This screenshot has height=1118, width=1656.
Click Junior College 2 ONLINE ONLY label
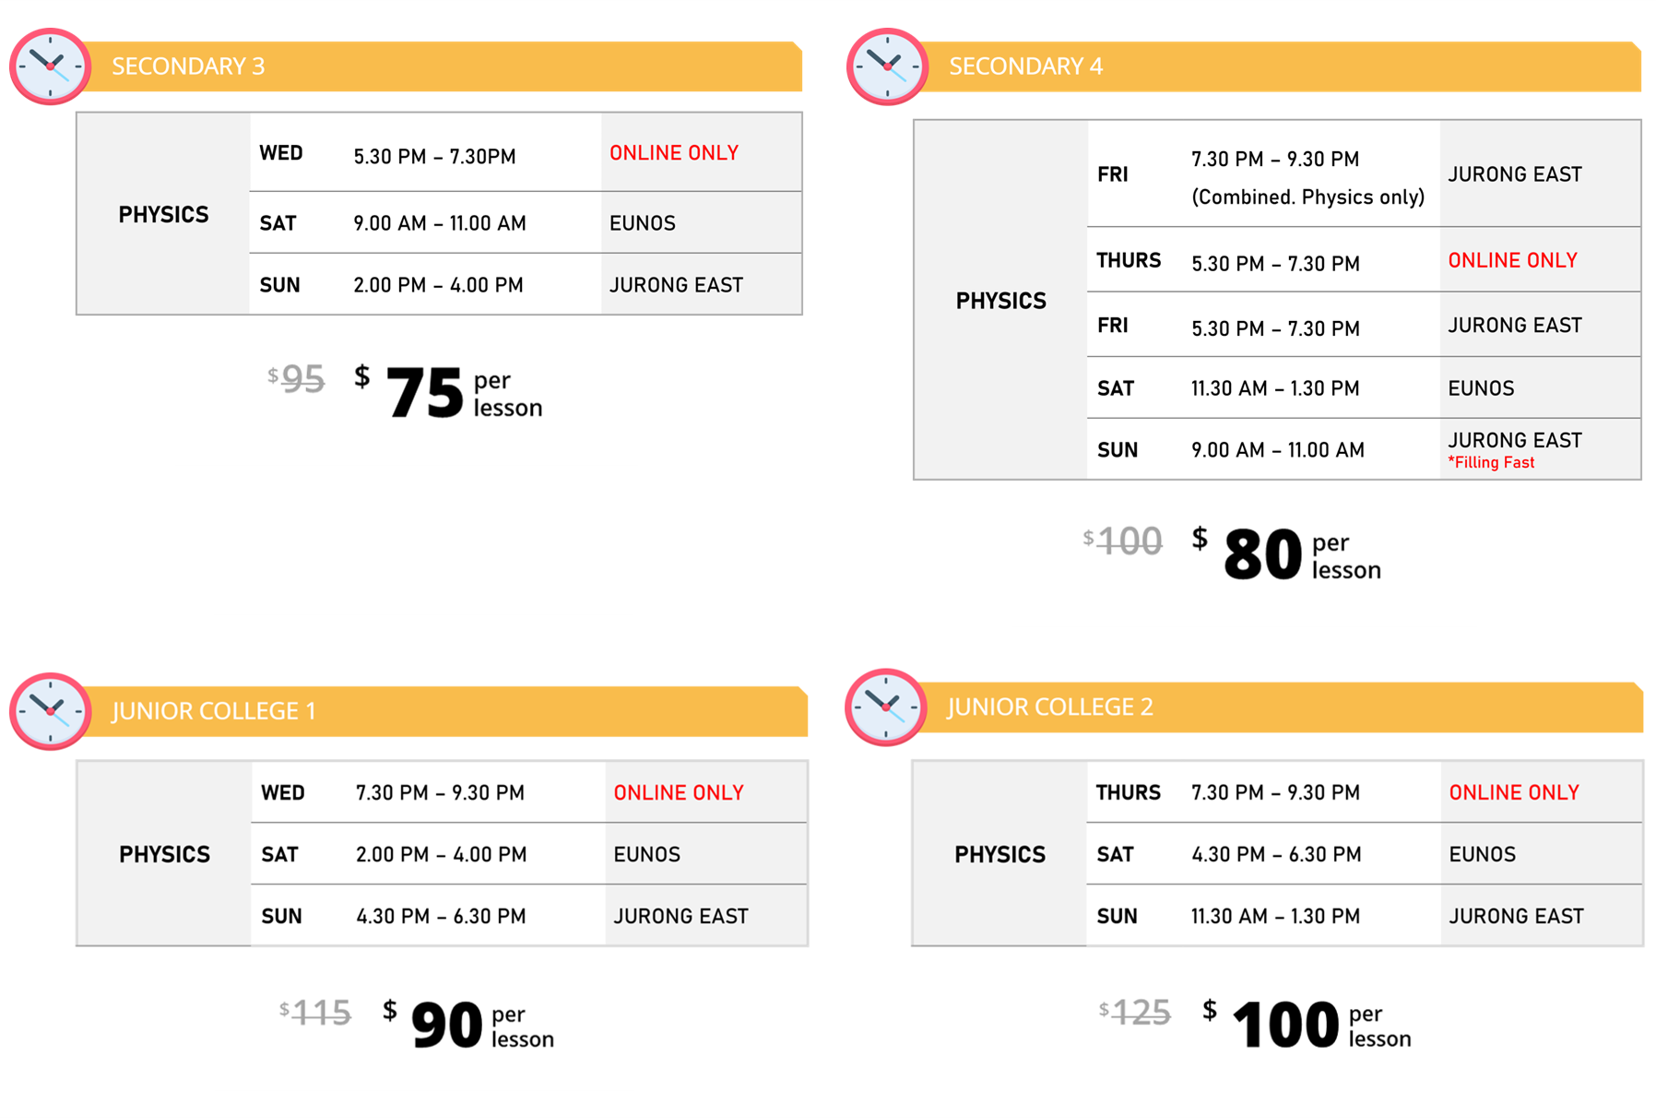click(x=1513, y=793)
